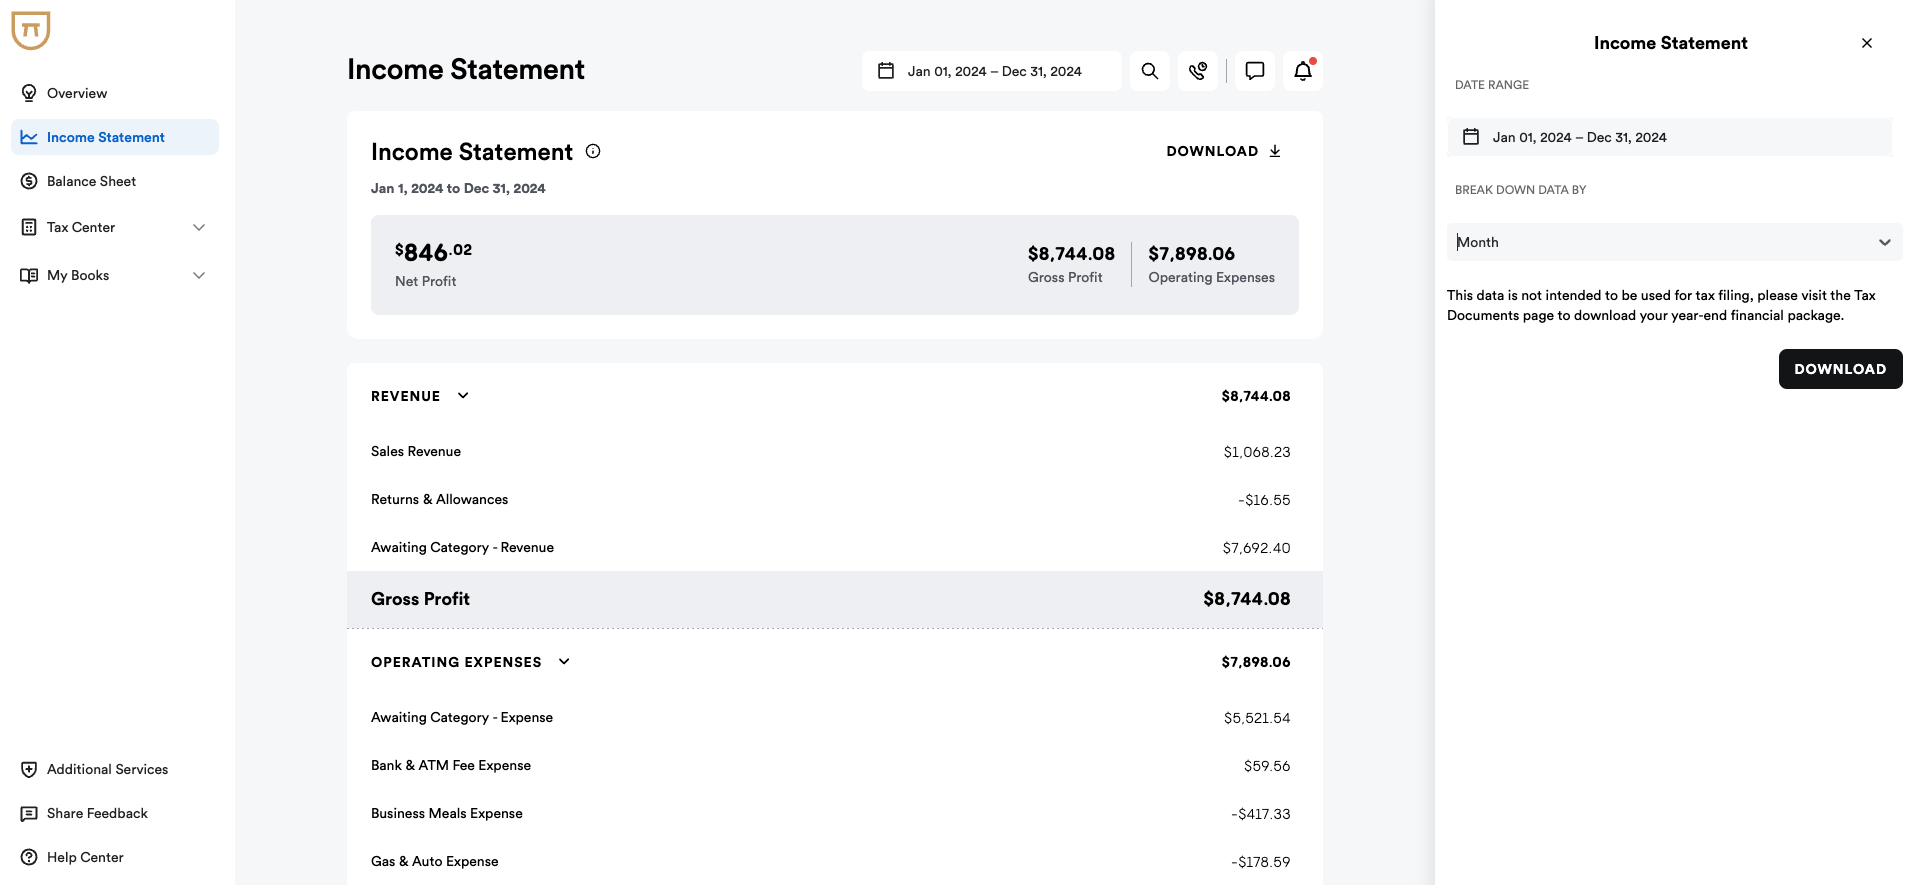The width and height of the screenshot is (1911, 885).
Task: Collapse the Revenue section
Action: click(463, 396)
